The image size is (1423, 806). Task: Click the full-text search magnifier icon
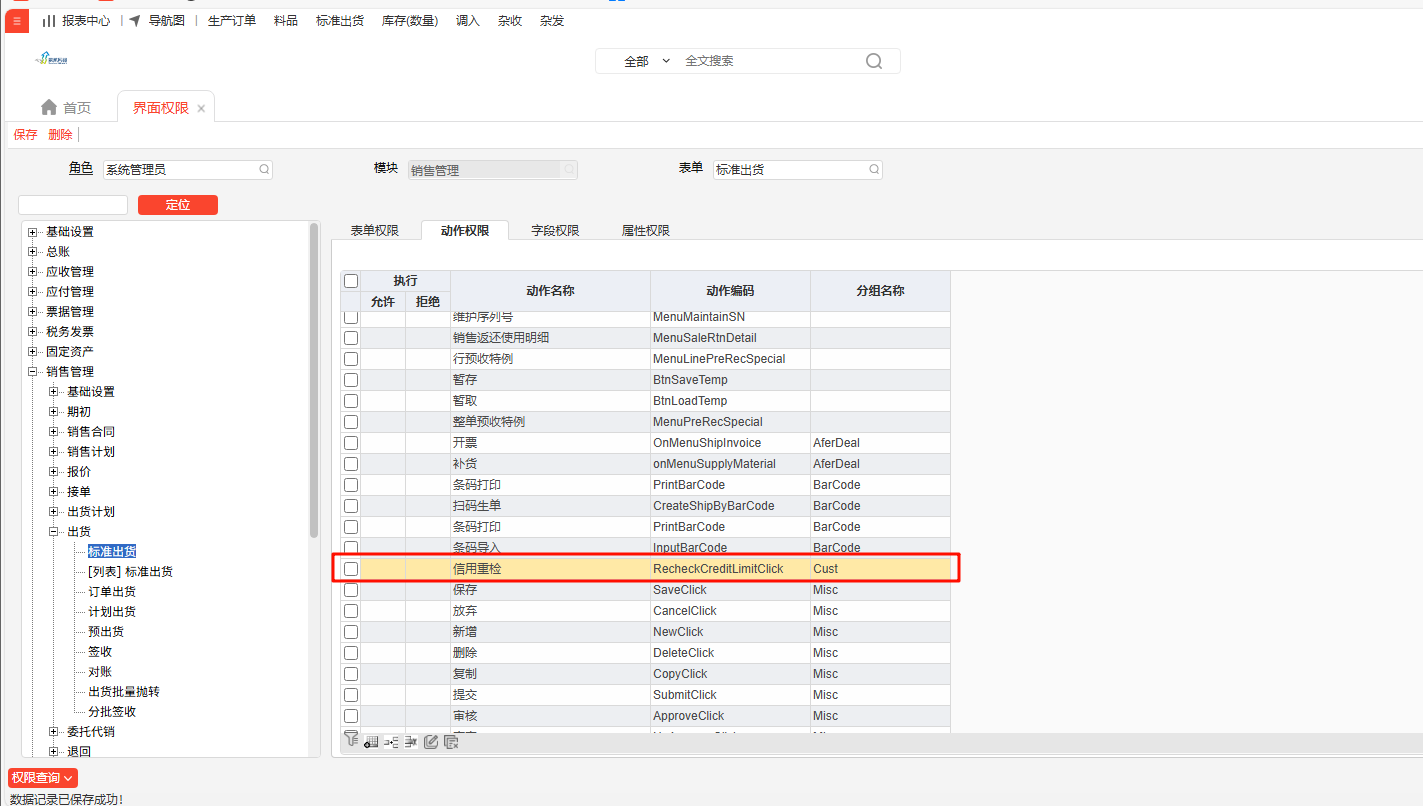873,61
